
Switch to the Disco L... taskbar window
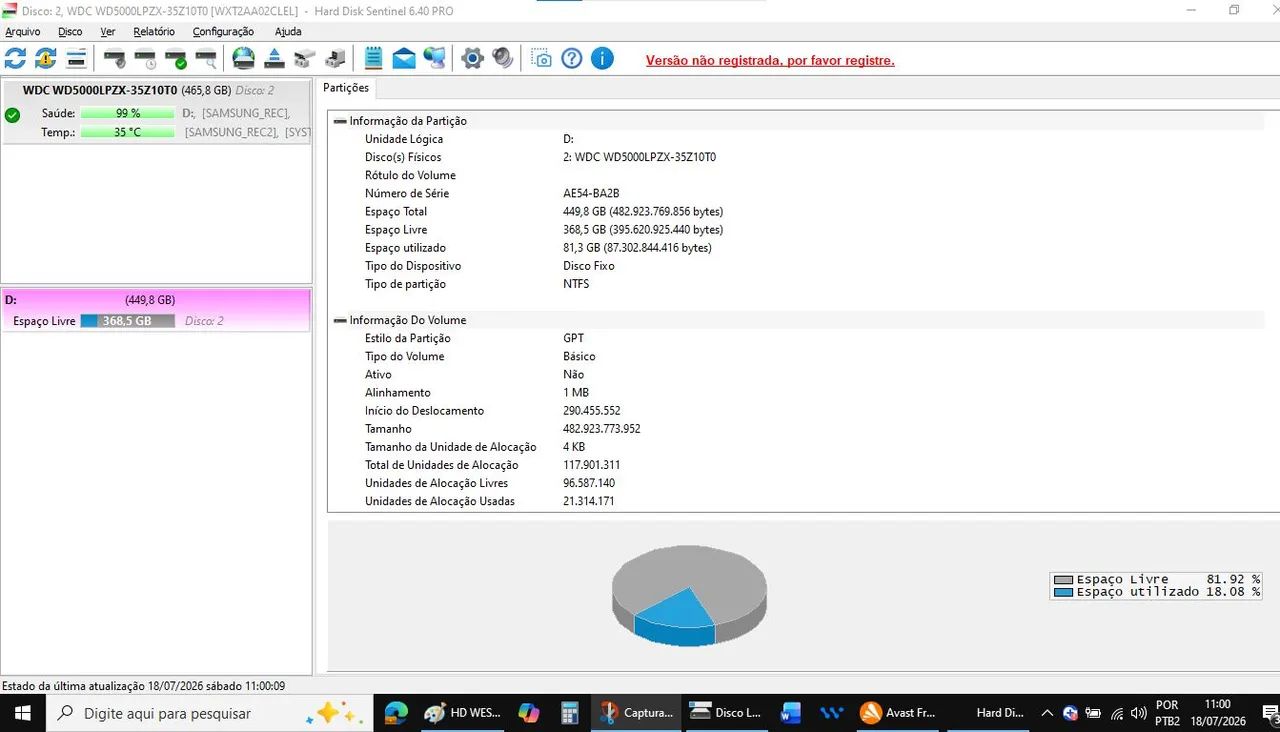pyautogui.click(x=726, y=713)
